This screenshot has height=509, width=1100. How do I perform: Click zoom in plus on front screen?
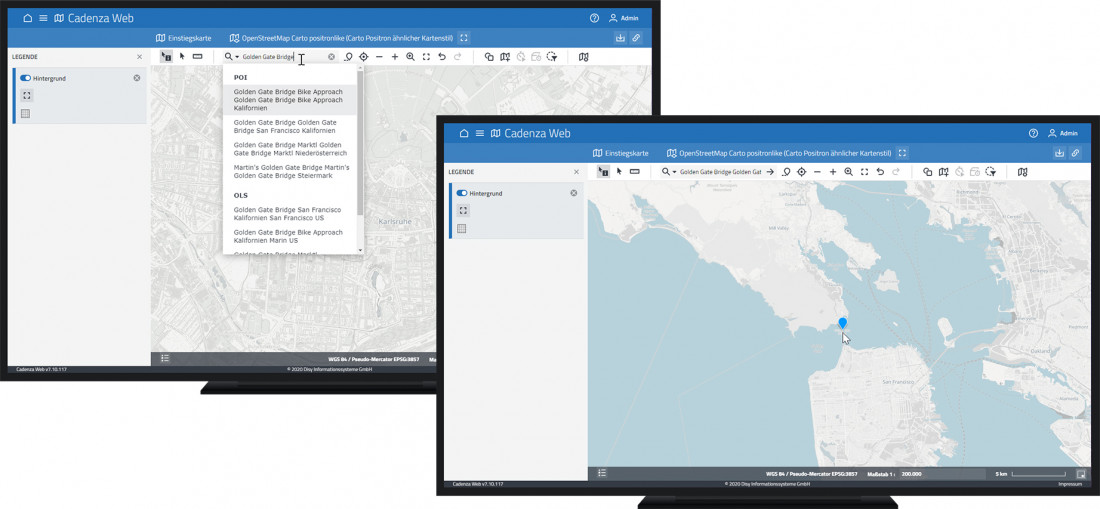(833, 172)
